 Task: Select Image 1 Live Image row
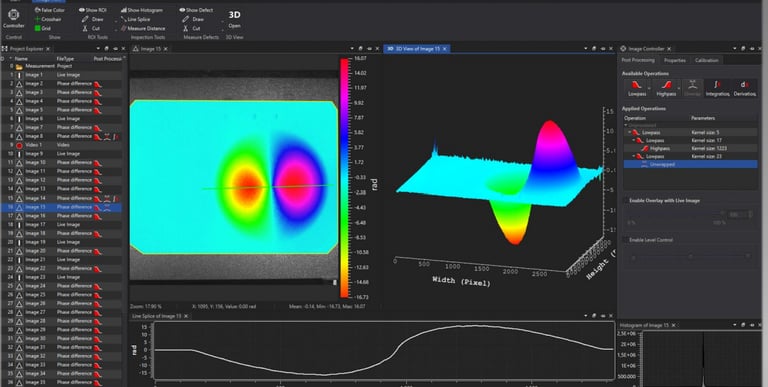click(x=61, y=75)
